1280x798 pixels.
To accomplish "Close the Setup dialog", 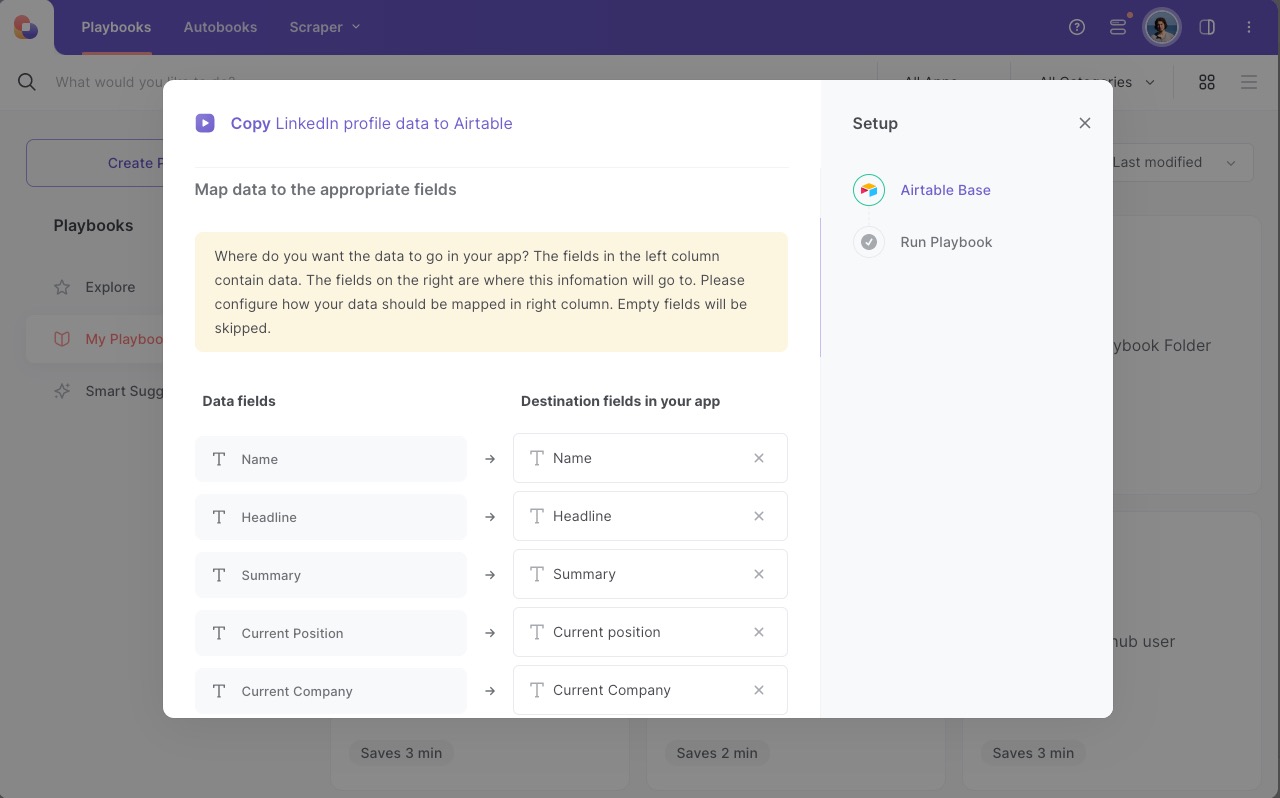I will click(1085, 123).
